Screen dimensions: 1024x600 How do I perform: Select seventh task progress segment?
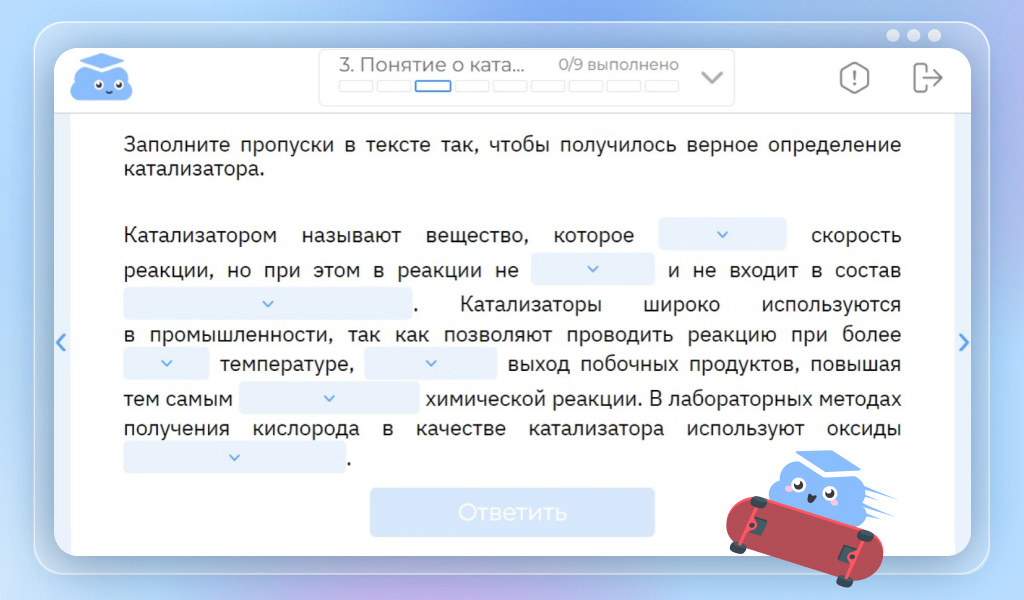click(586, 86)
